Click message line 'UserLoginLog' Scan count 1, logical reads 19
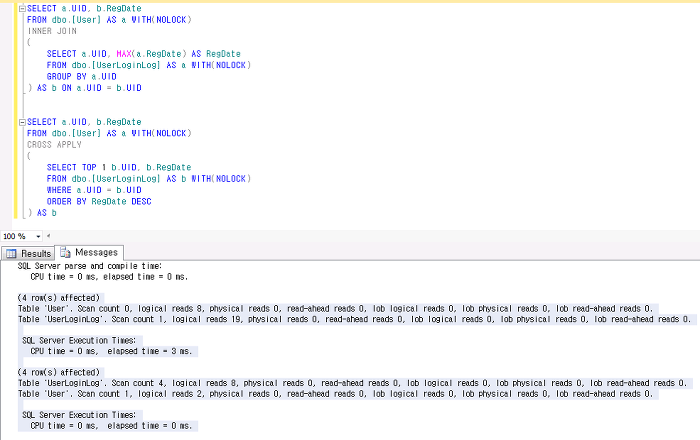 354,319
